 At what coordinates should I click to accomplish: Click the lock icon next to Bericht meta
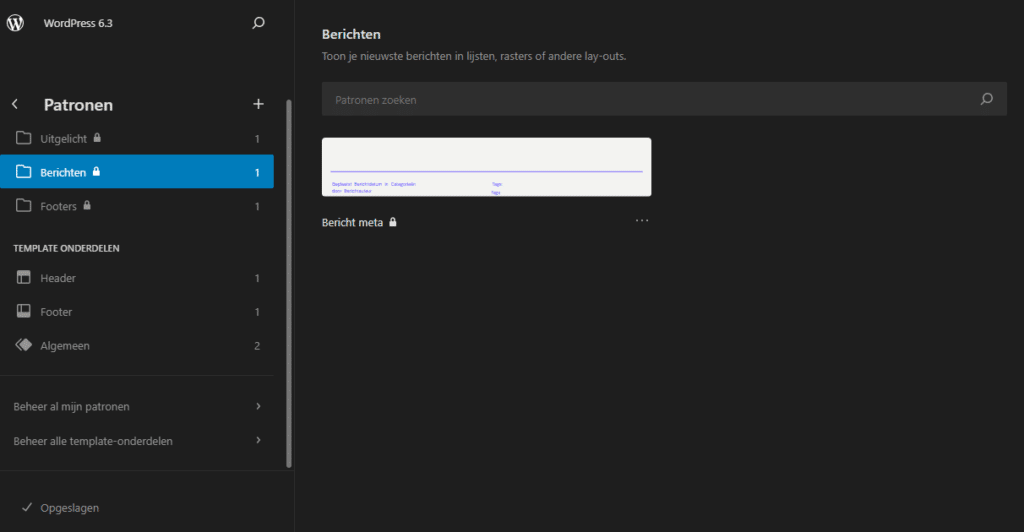[x=392, y=222]
